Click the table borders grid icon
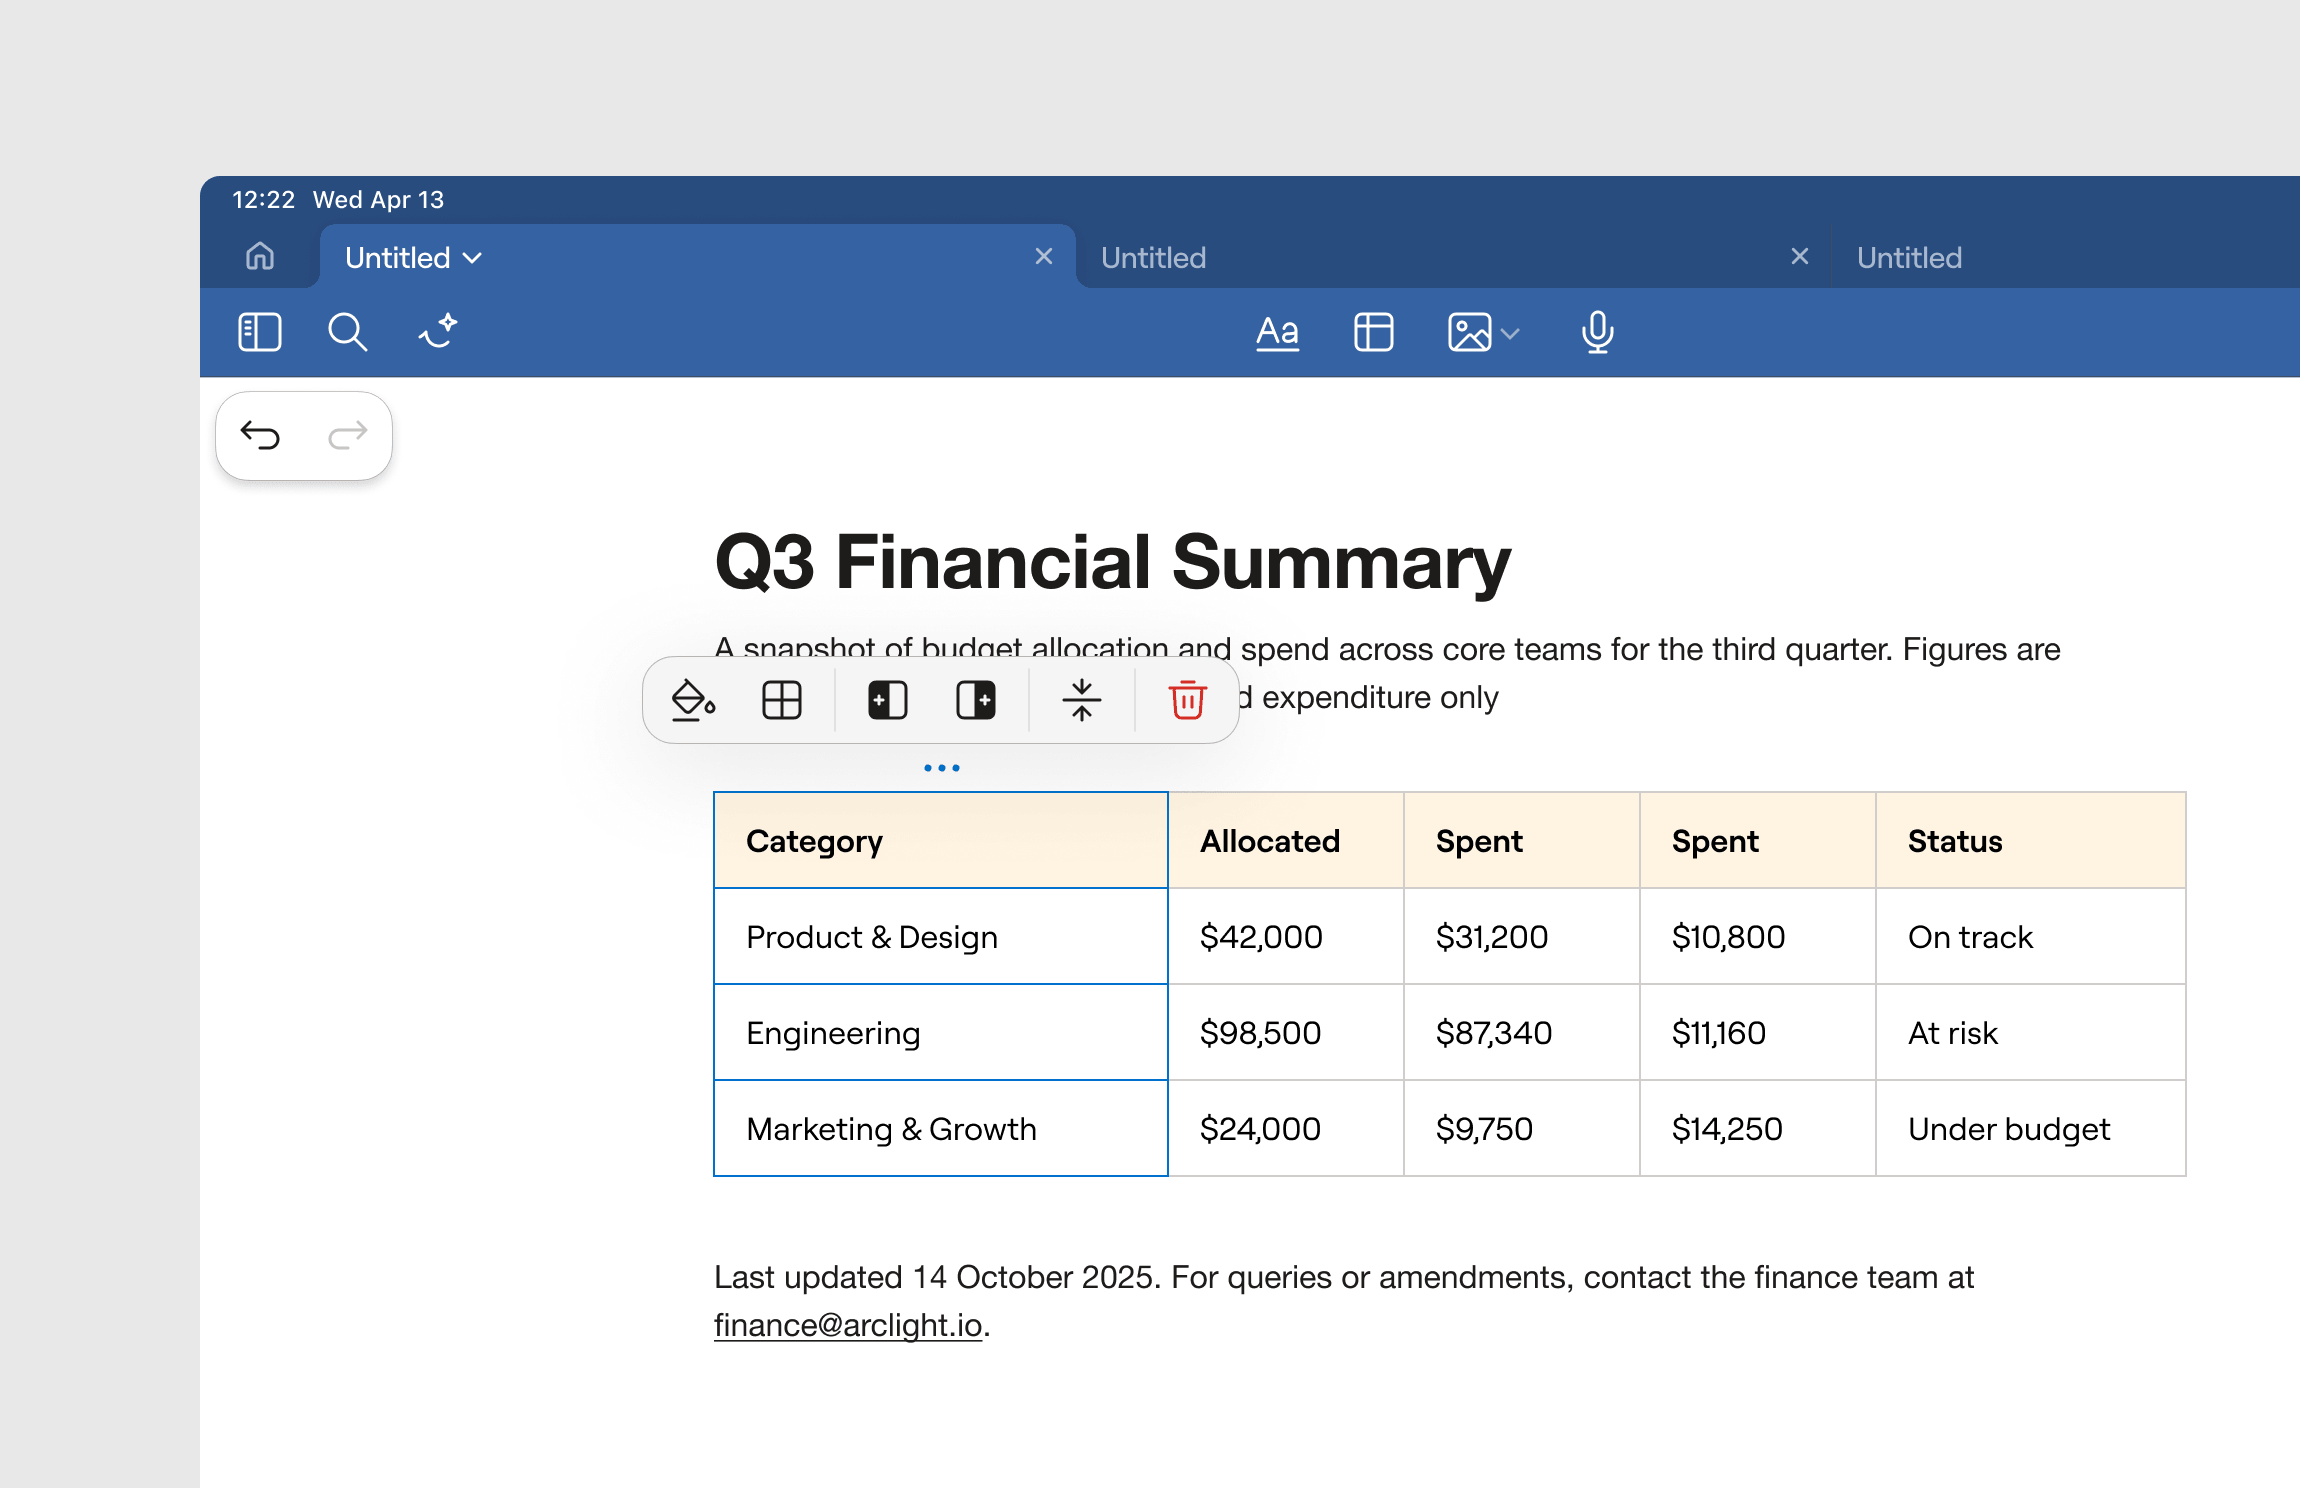This screenshot has width=2300, height=1488. coord(781,700)
